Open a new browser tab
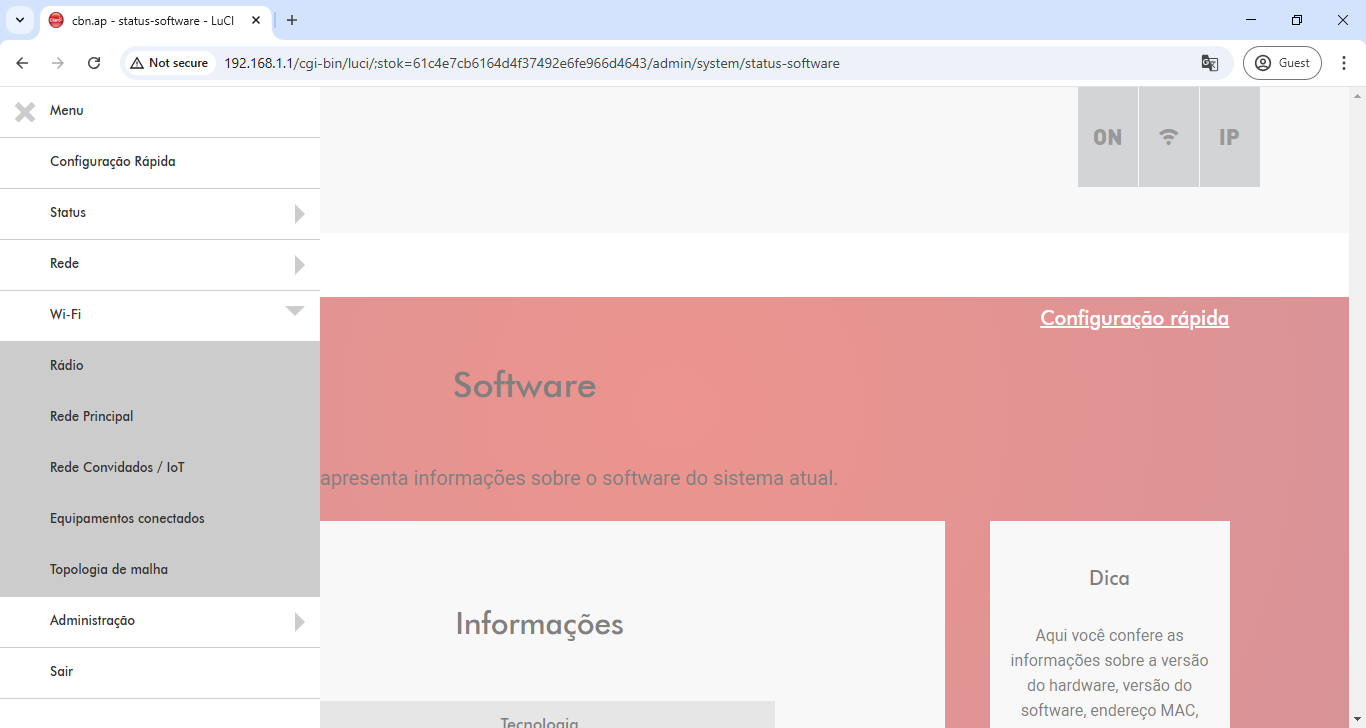This screenshot has width=1366, height=728. [292, 20]
